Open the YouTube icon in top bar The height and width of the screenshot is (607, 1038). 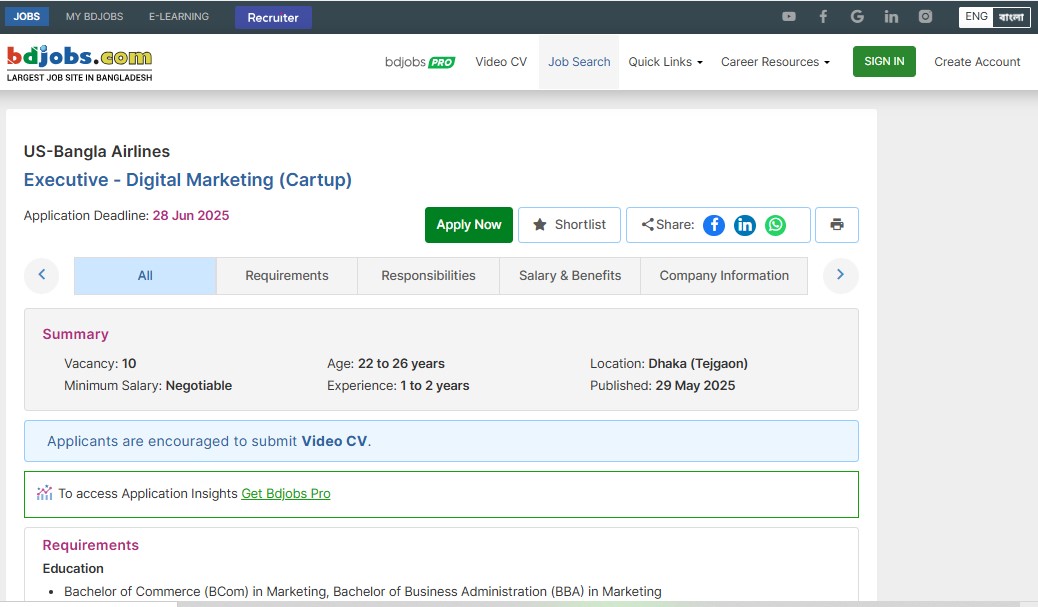[788, 17]
